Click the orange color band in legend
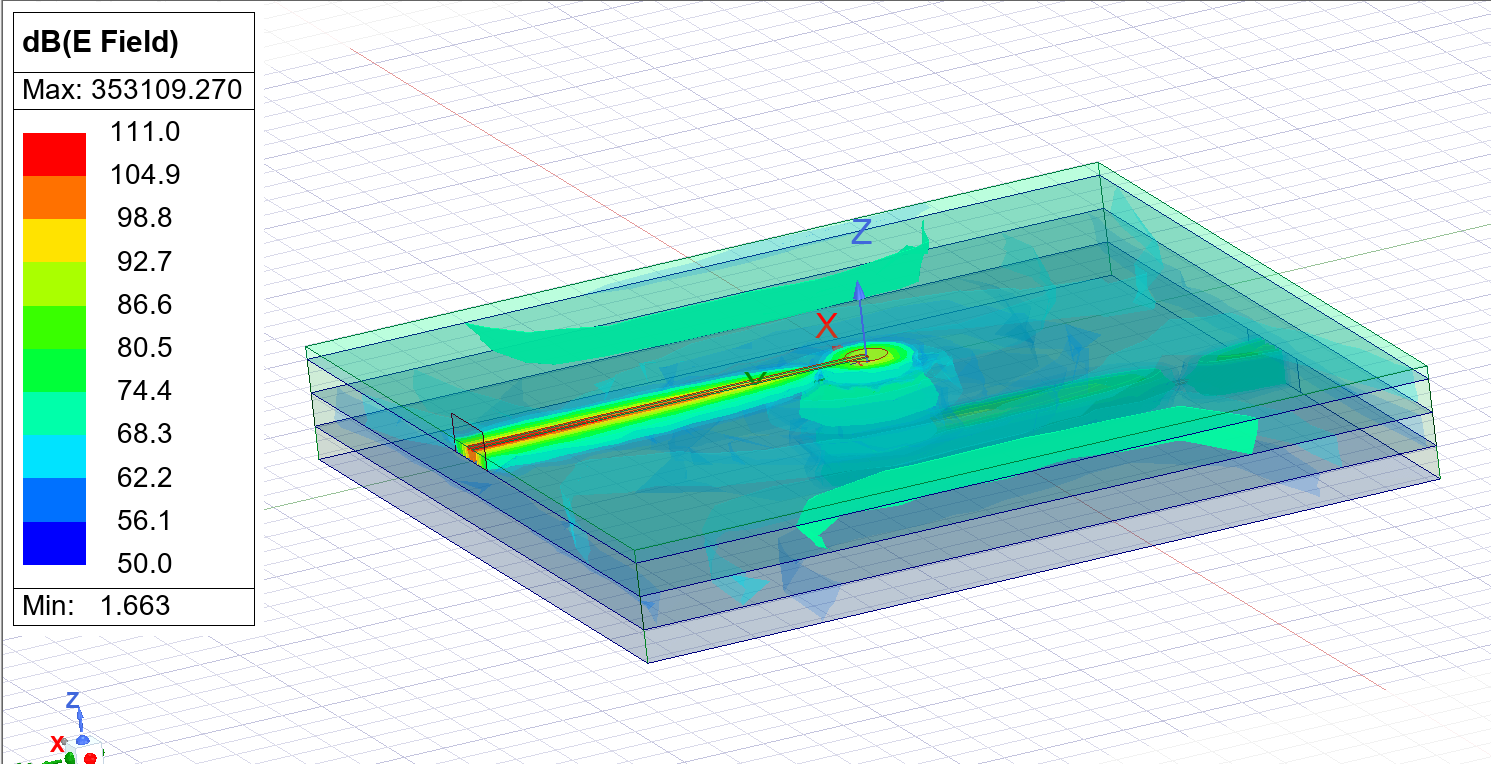1491x764 pixels. 55,198
